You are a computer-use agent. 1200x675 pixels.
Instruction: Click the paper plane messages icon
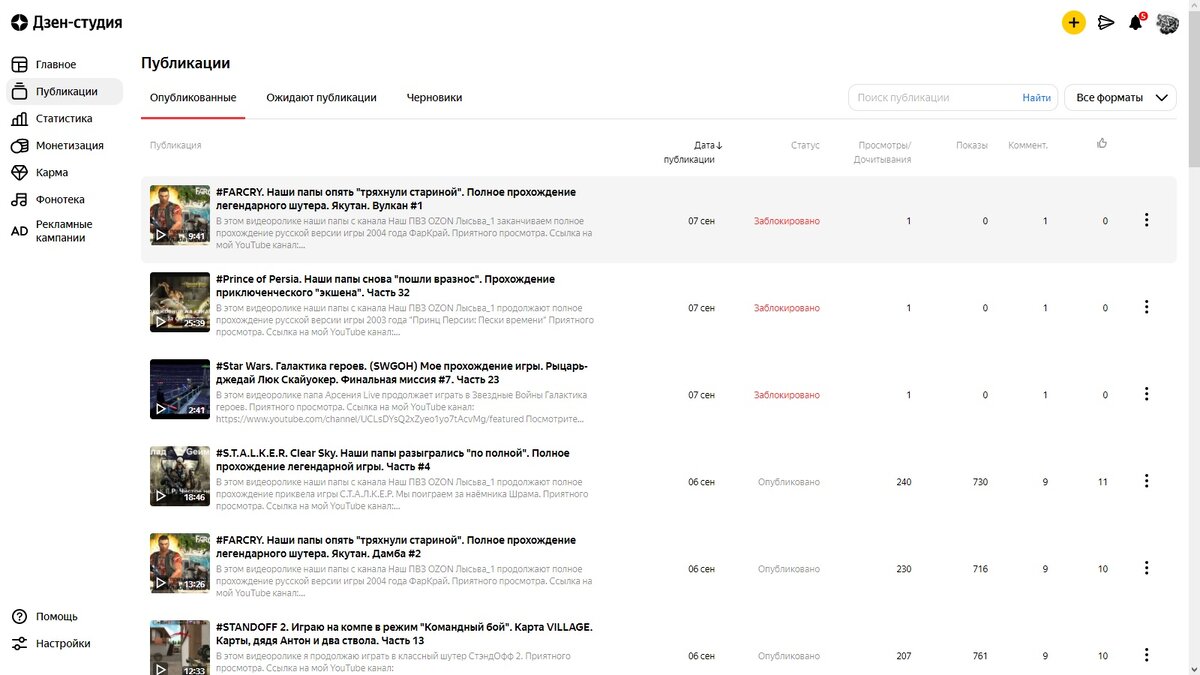(x=1105, y=22)
